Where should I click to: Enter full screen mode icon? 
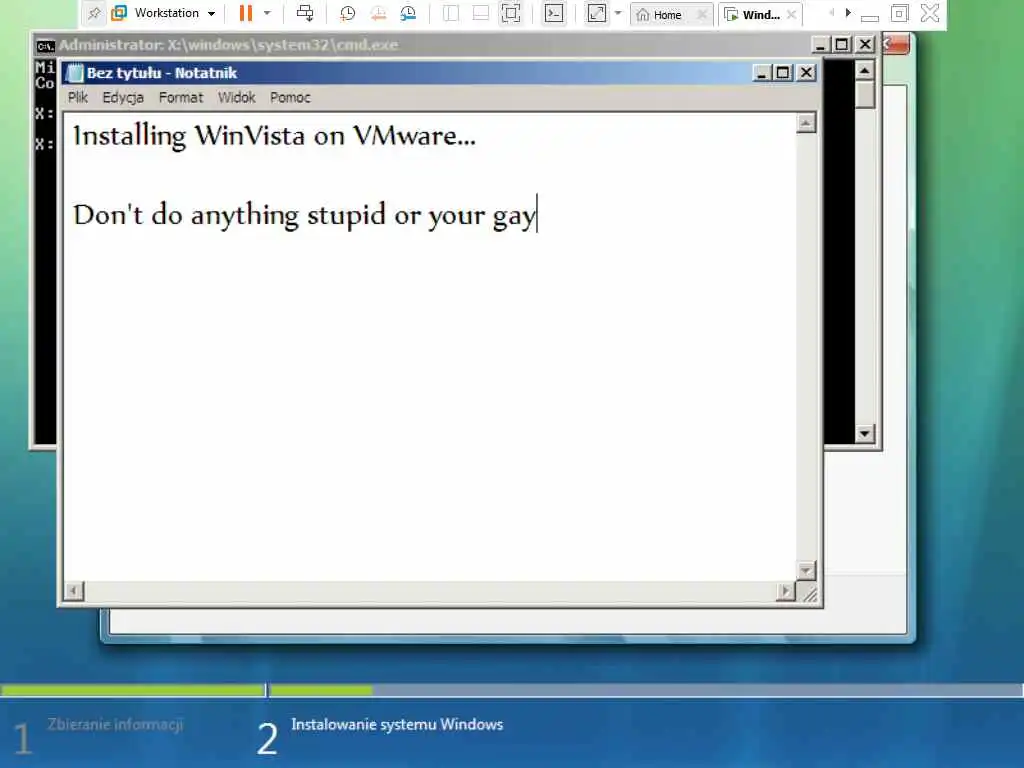click(511, 13)
